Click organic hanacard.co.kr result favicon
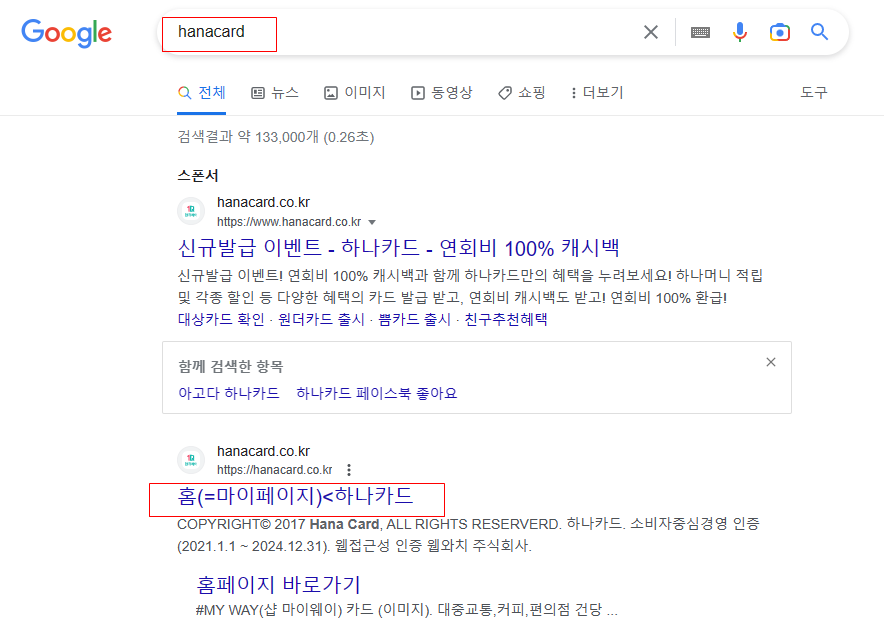The height and width of the screenshot is (628, 884). tap(191, 459)
